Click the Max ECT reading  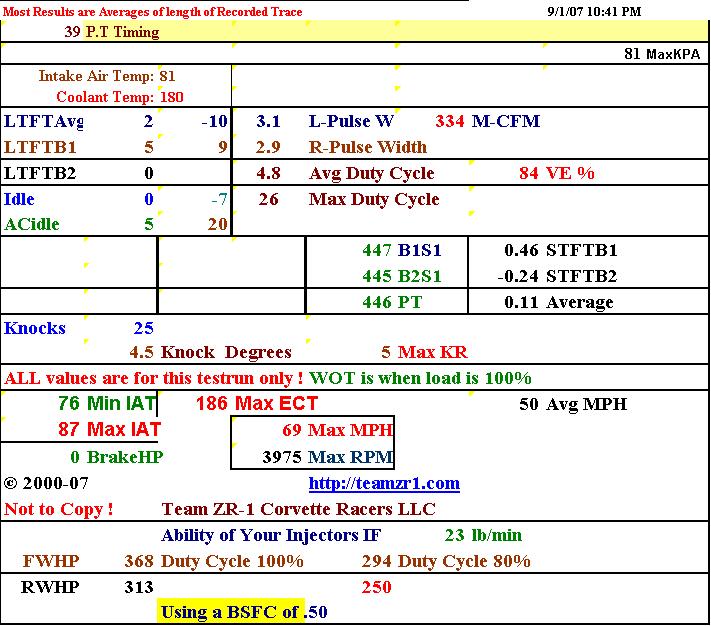coord(238,404)
